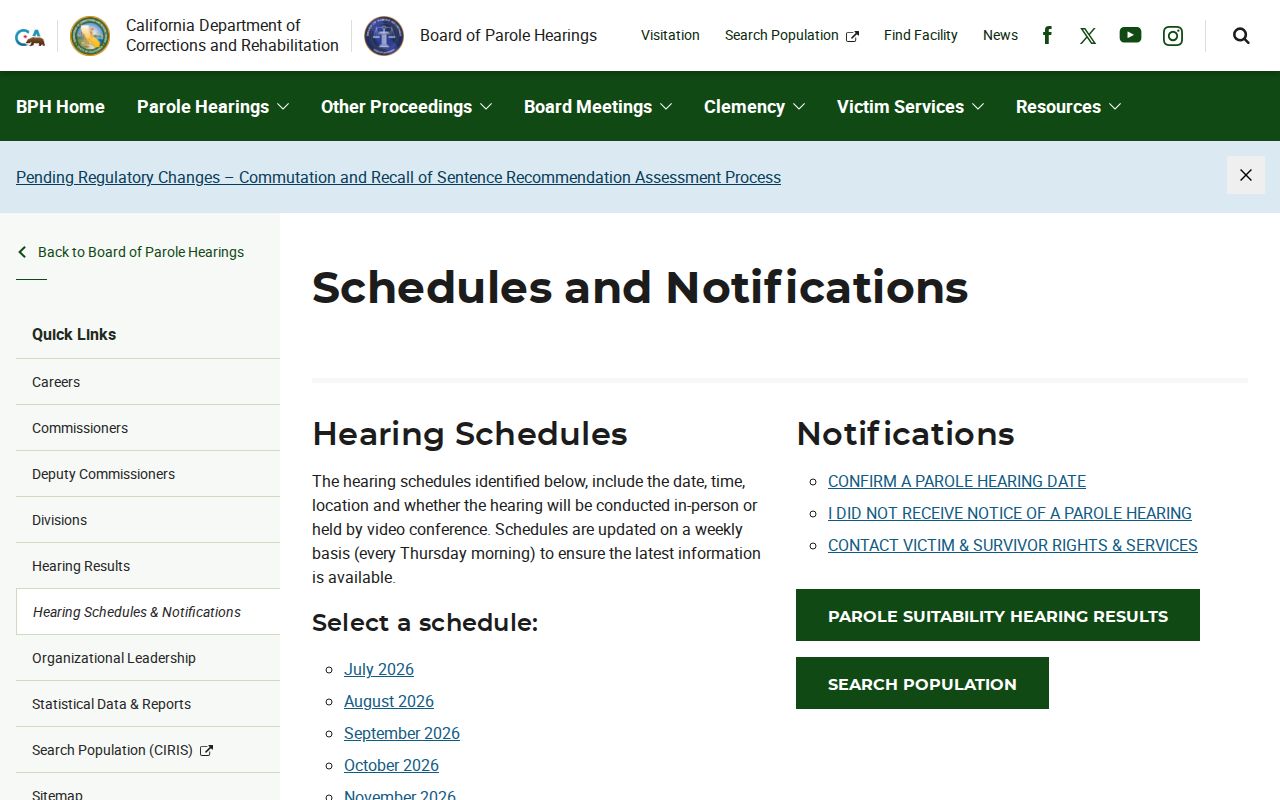Click the CDCR department seal logo

90,36
